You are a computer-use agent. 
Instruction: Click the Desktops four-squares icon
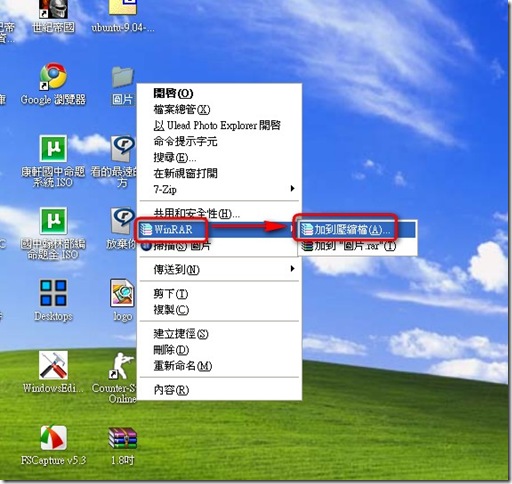[x=53, y=293]
